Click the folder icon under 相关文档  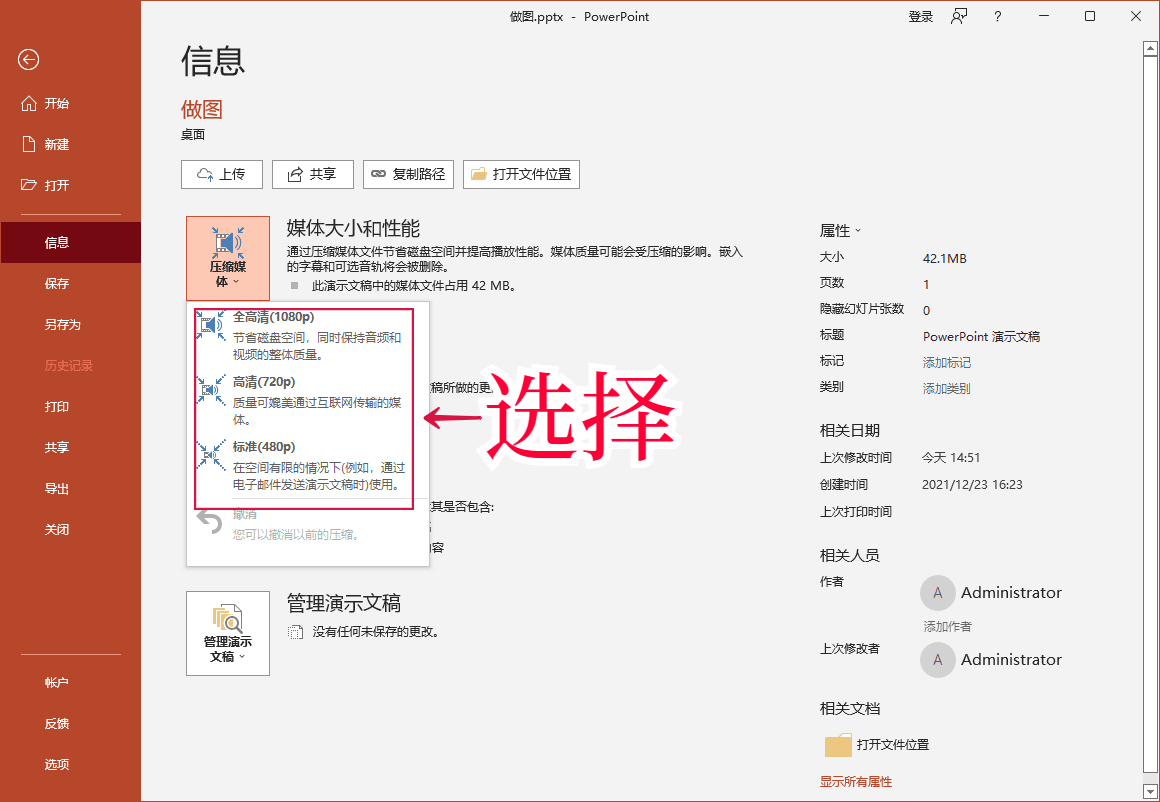[840, 744]
